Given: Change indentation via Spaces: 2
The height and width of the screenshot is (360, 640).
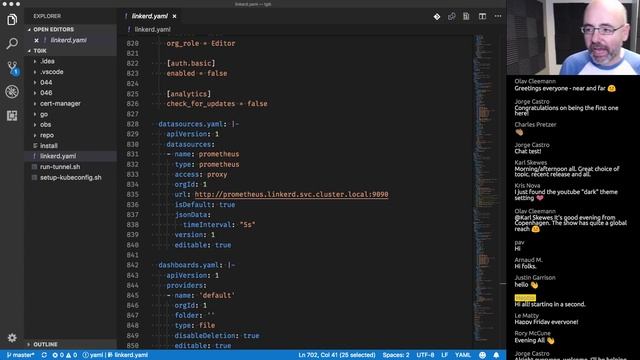Looking at the screenshot, I should pos(396,355).
